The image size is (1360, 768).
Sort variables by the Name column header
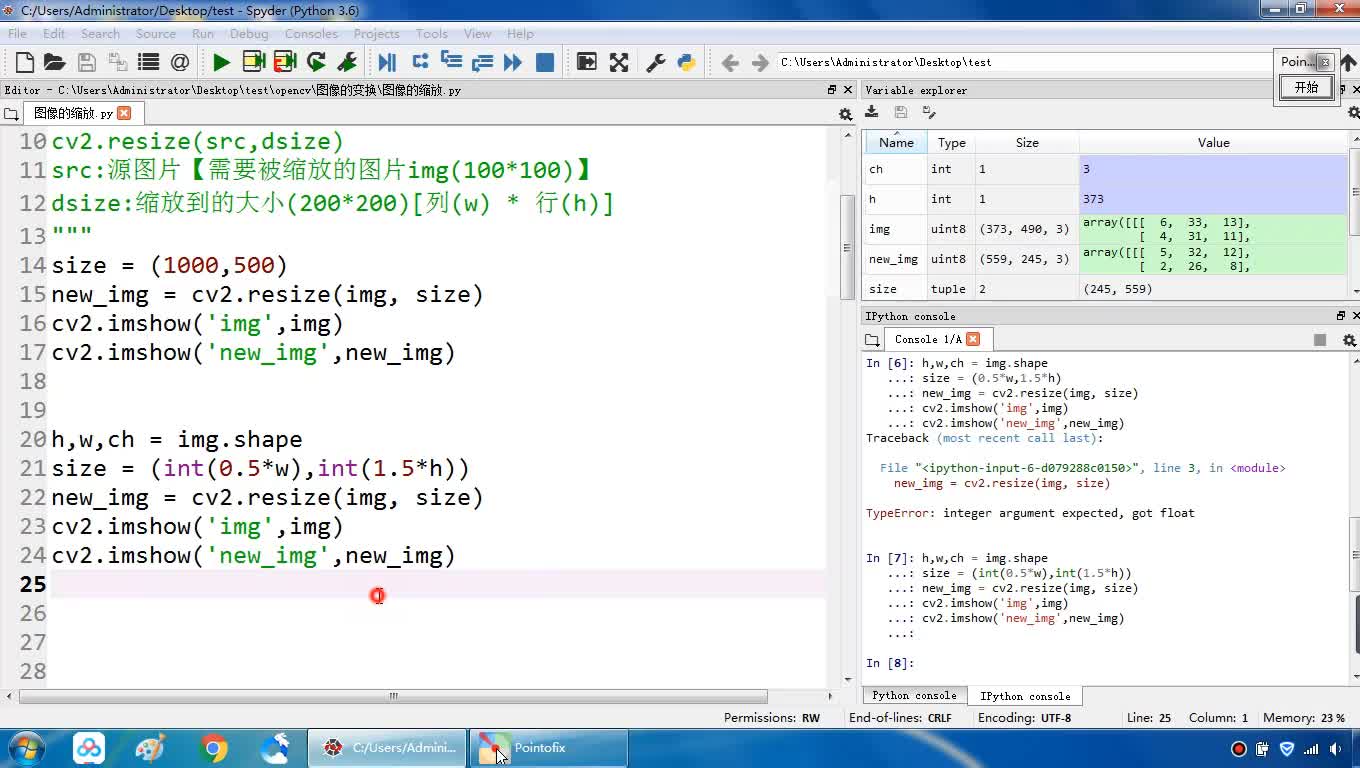click(896, 143)
